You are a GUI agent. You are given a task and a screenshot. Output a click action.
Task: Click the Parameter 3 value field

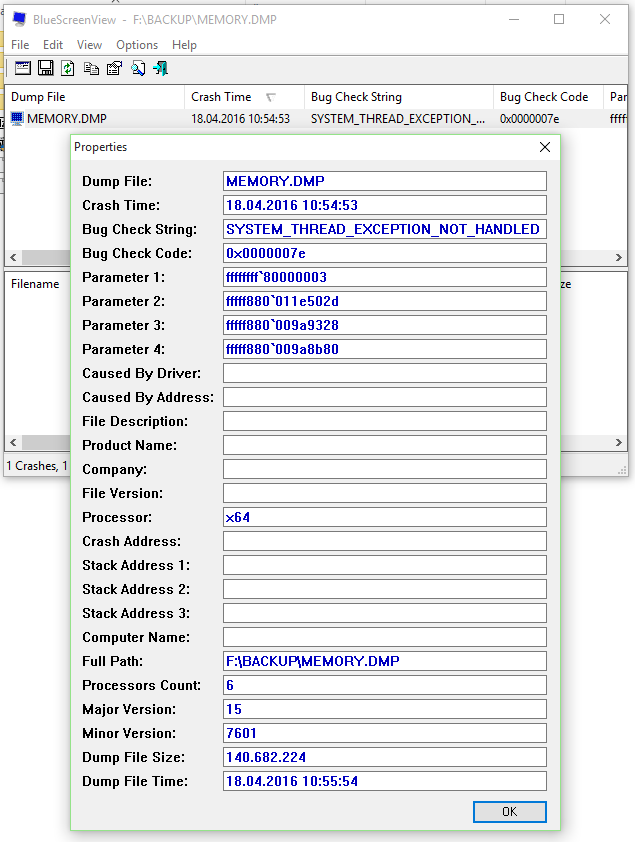385,325
